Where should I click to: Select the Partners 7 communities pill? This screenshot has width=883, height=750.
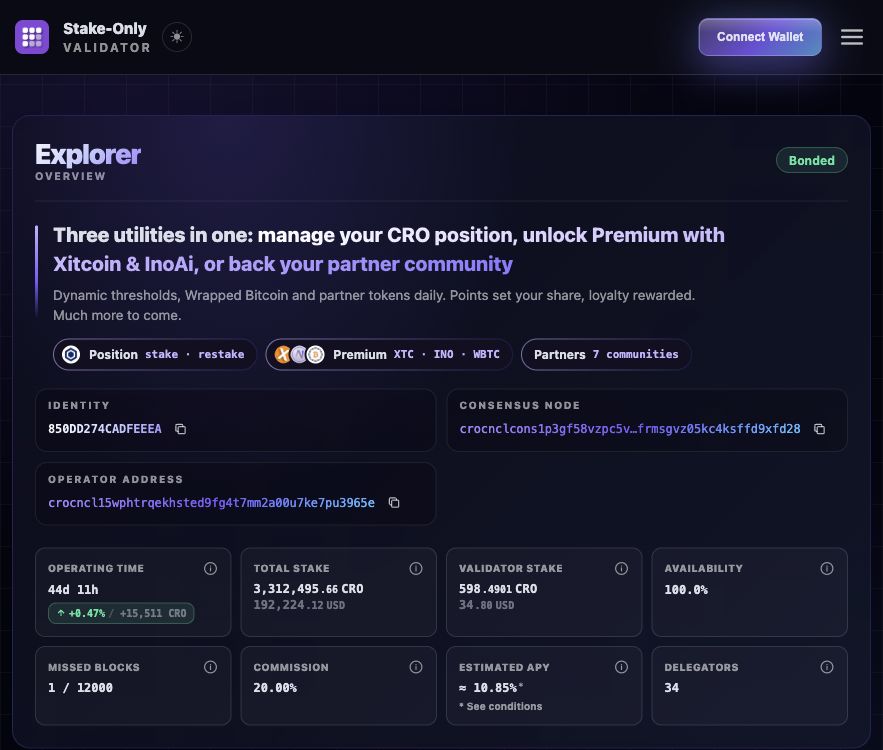(x=606, y=354)
